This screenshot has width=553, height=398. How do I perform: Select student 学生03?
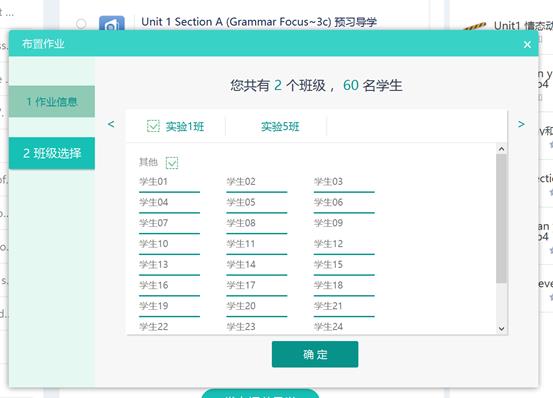(x=328, y=182)
